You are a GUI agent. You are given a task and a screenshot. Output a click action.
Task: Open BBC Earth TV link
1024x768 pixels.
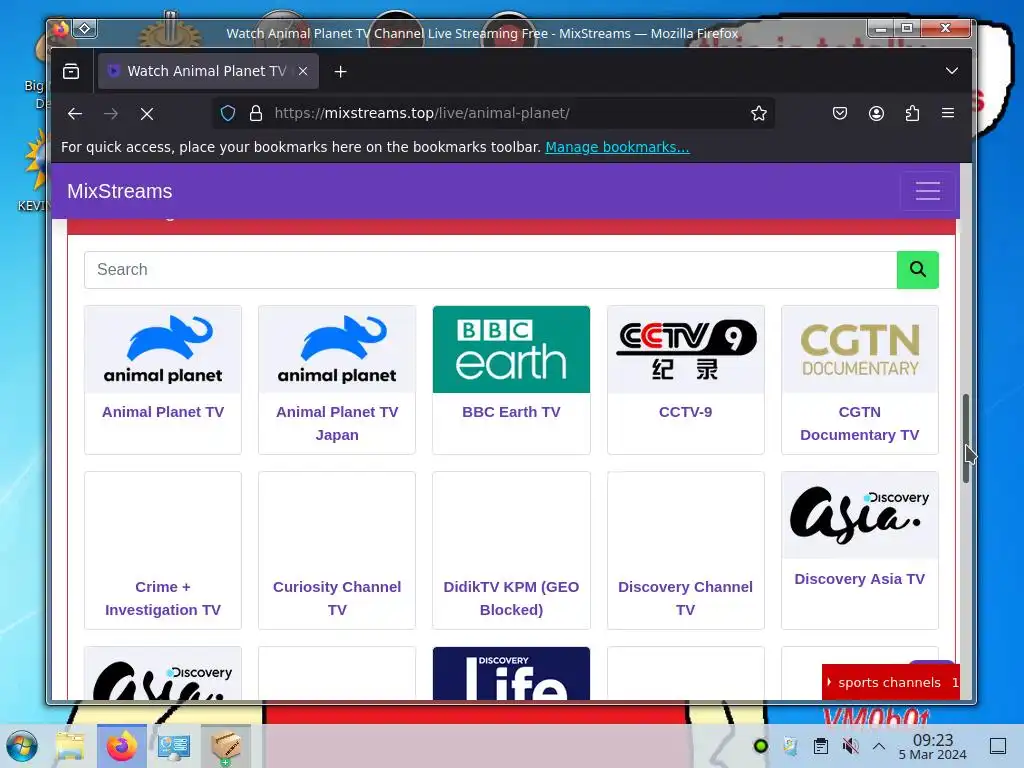[x=511, y=412]
